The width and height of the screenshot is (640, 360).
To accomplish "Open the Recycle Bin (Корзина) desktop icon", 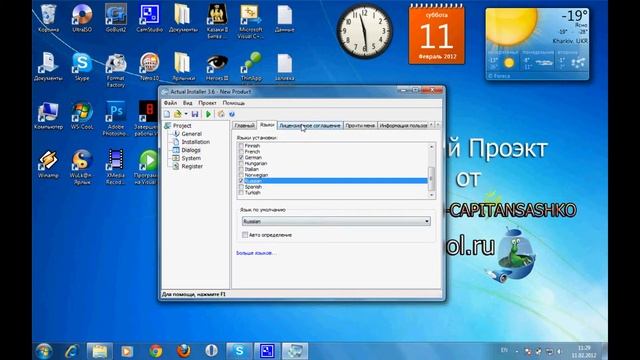I will [x=48, y=18].
